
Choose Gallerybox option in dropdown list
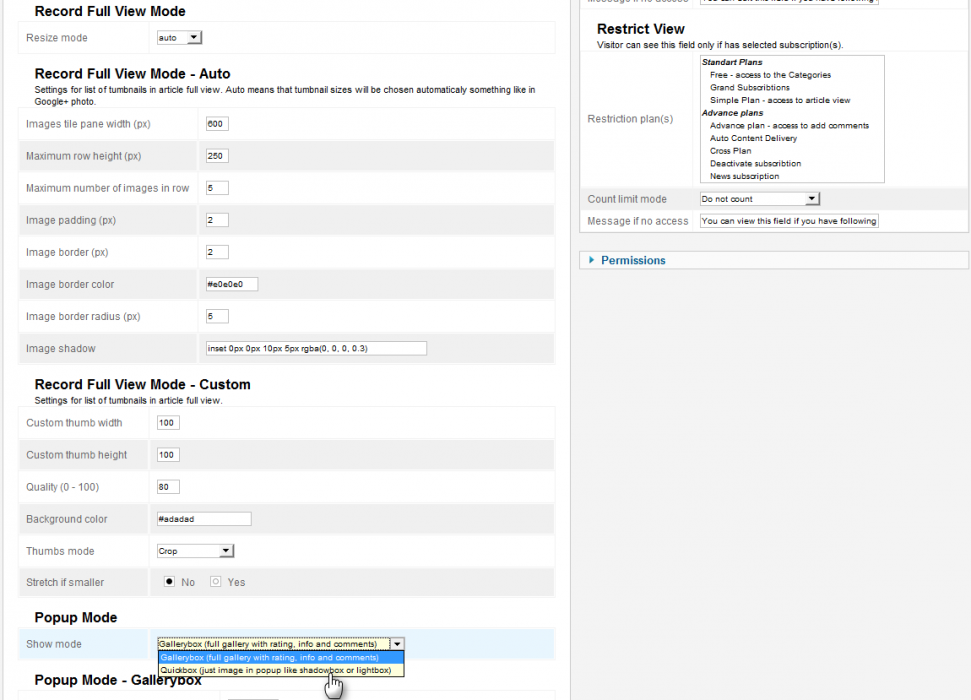point(280,658)
